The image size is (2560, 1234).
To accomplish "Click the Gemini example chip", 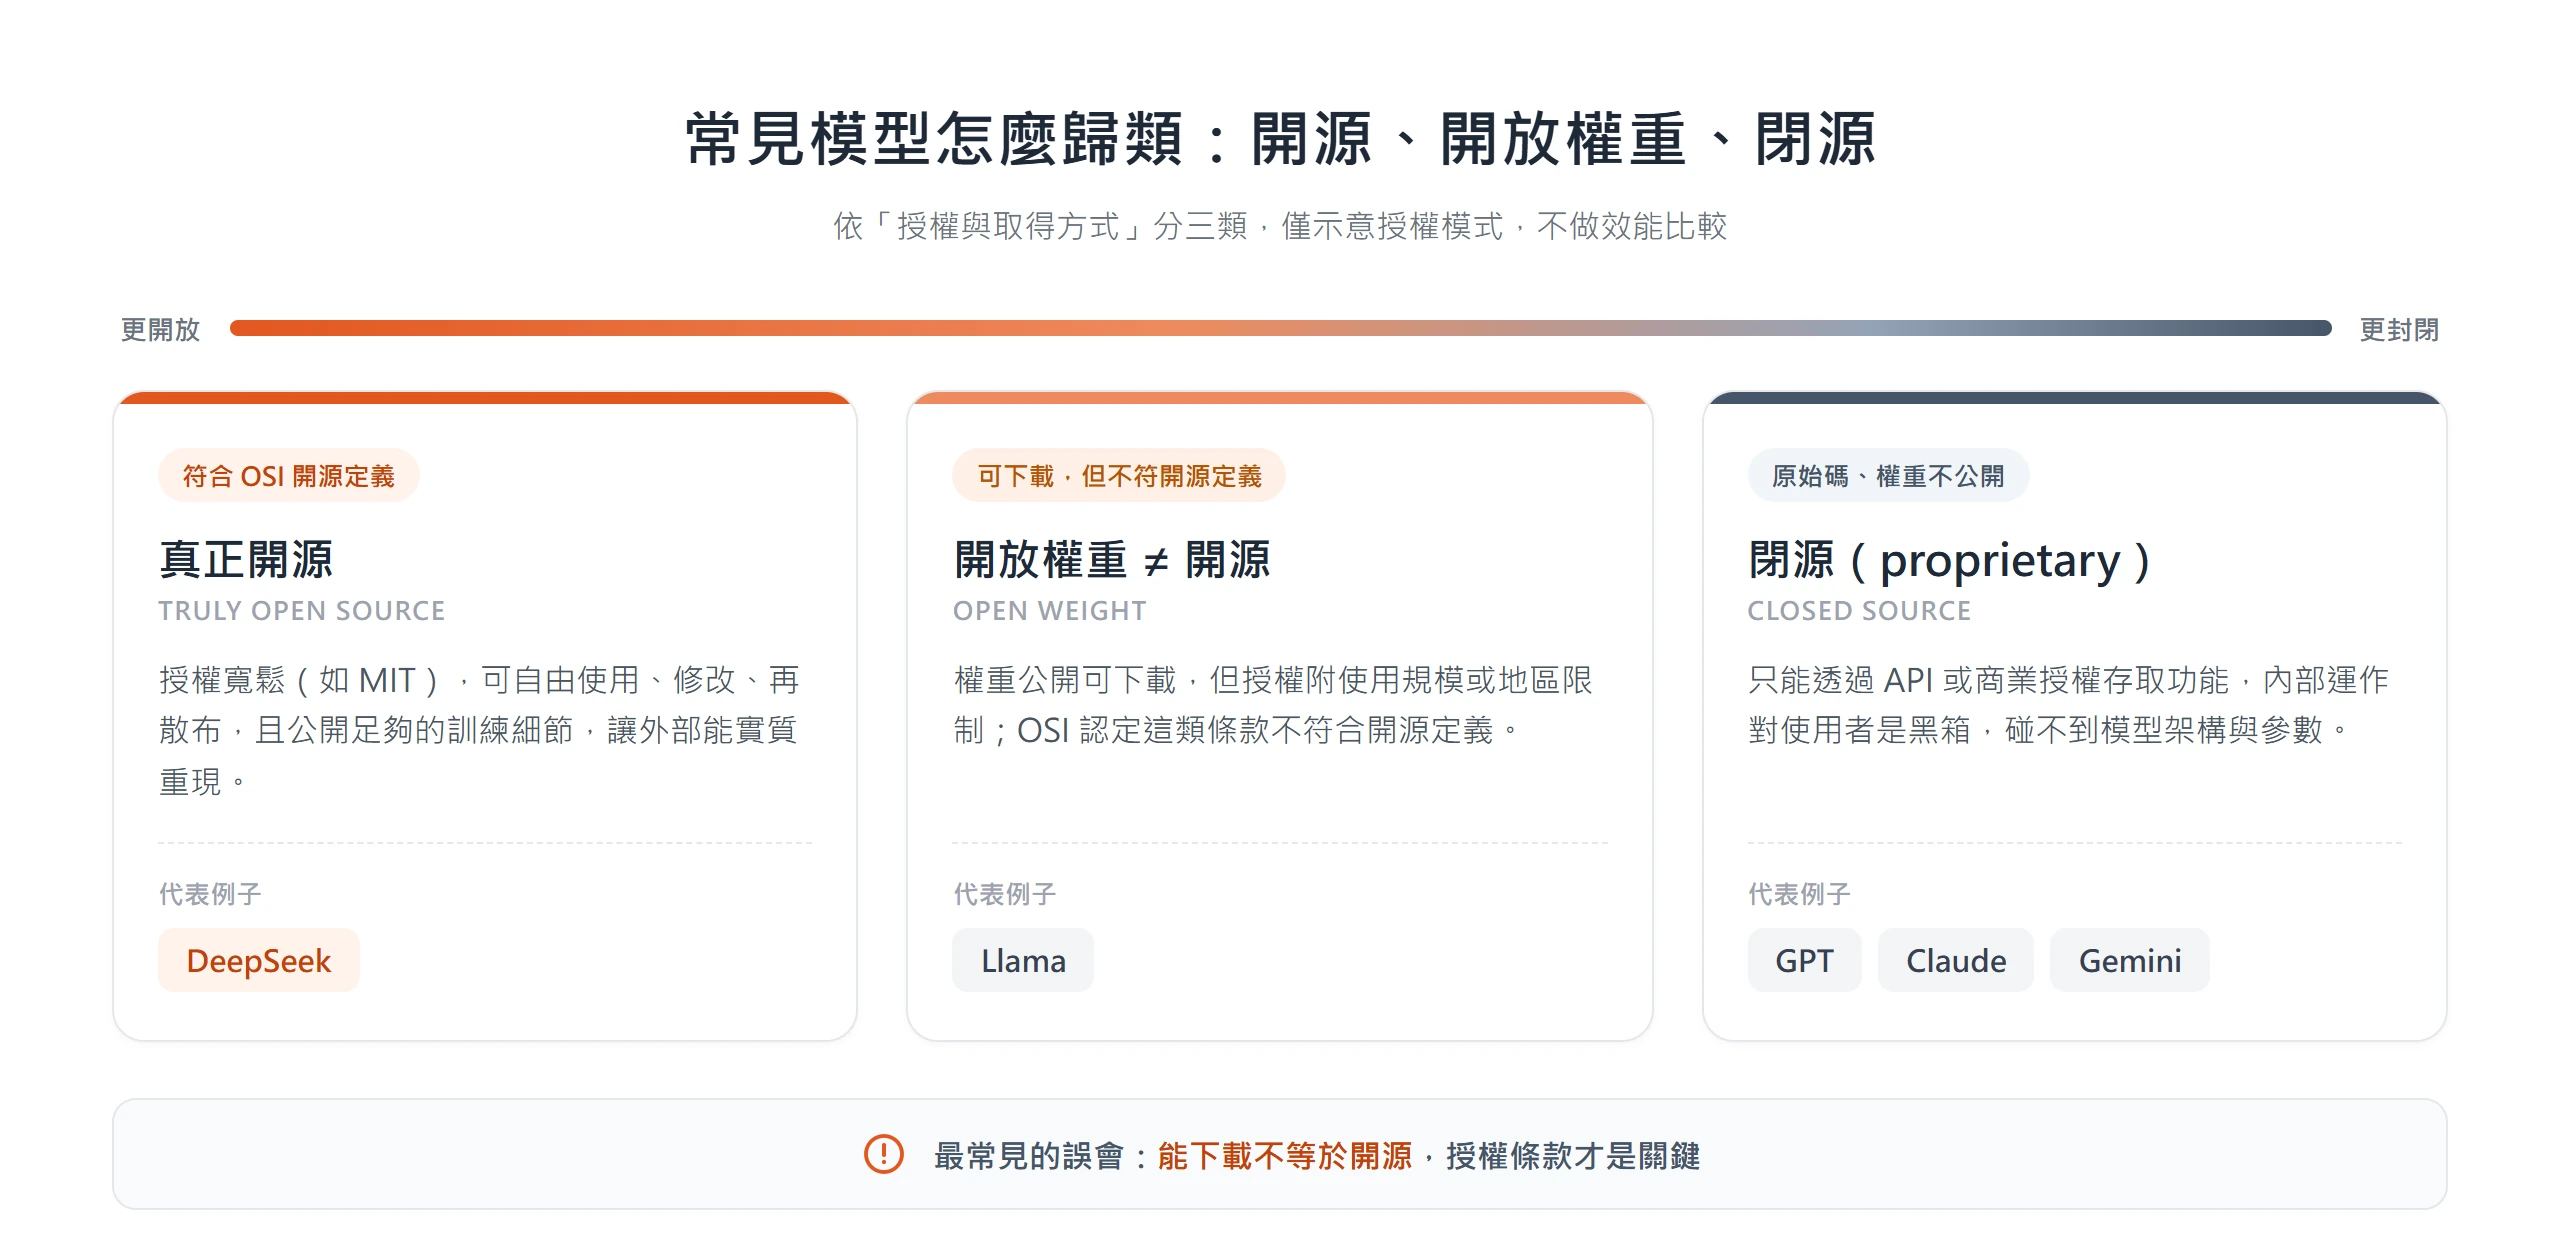I will [x=2129, y=960].
